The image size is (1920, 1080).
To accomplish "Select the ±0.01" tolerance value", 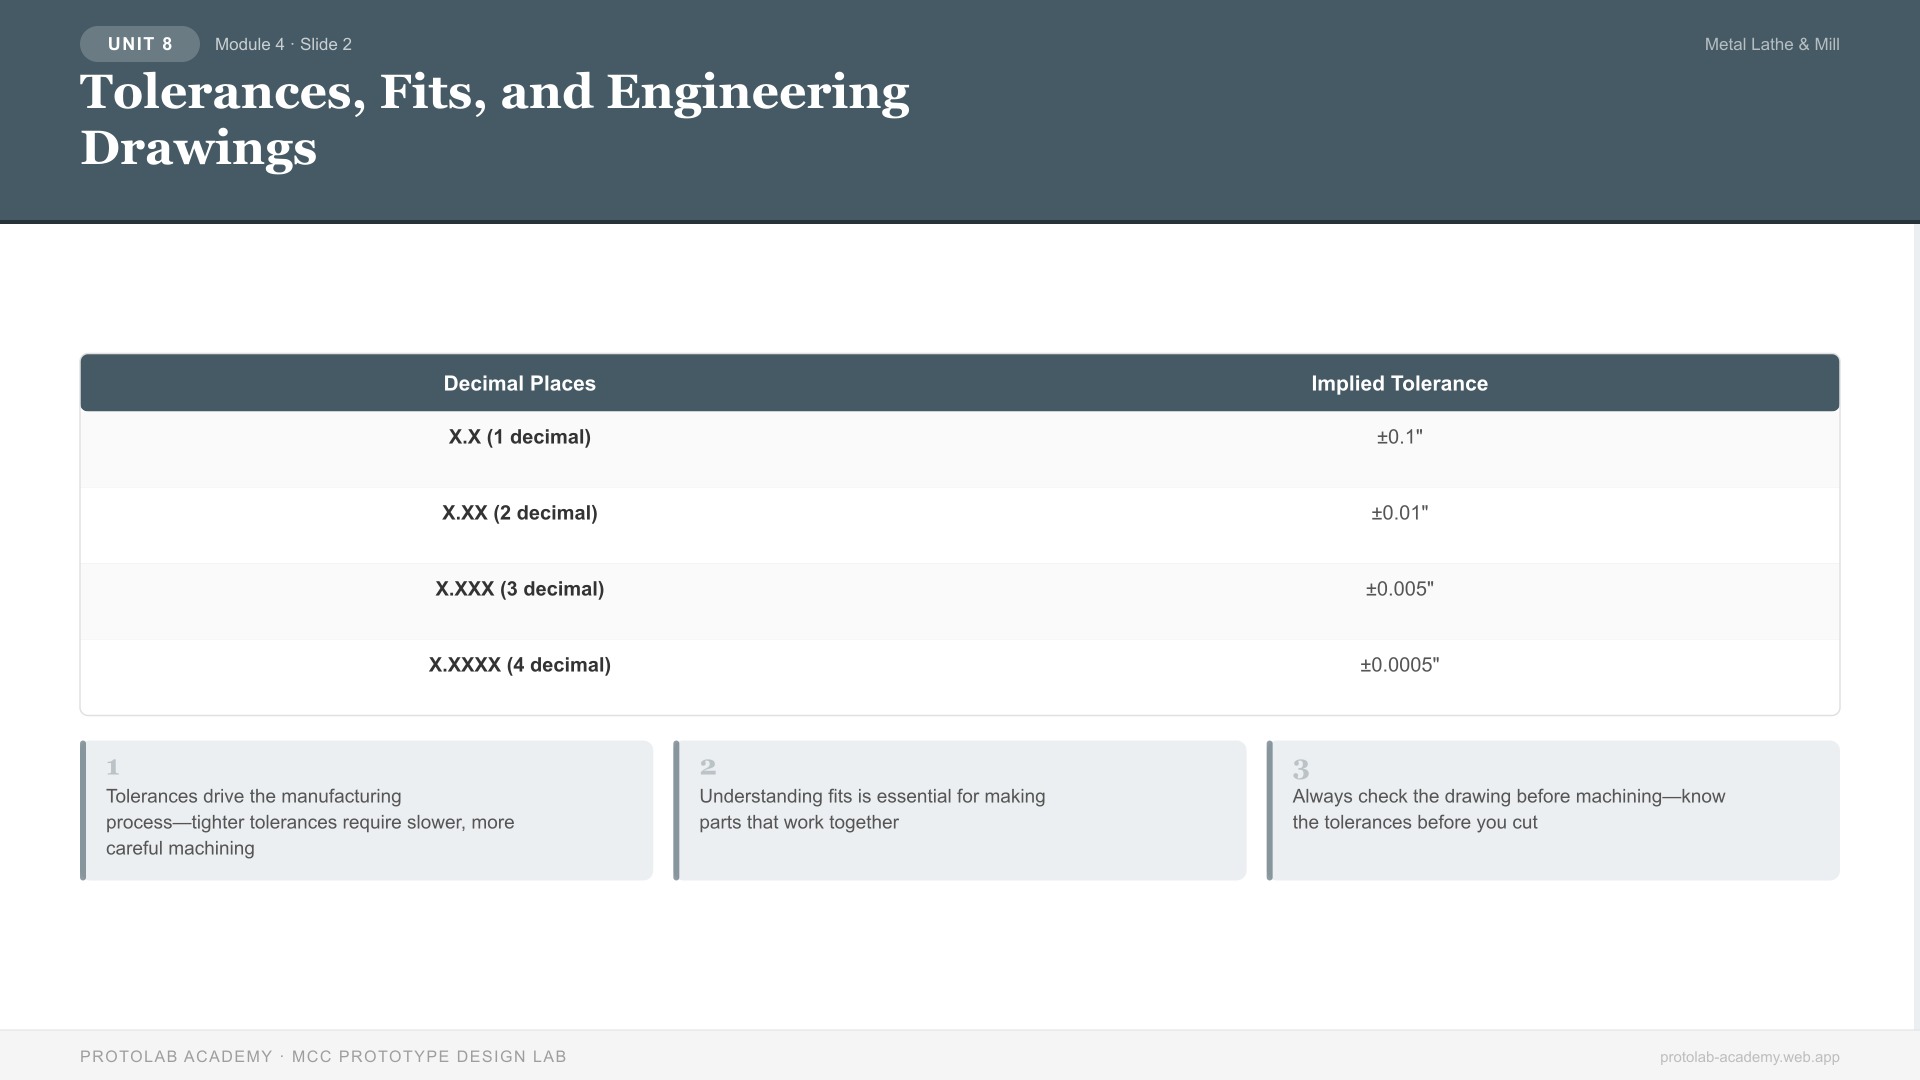I will 1399,512.
